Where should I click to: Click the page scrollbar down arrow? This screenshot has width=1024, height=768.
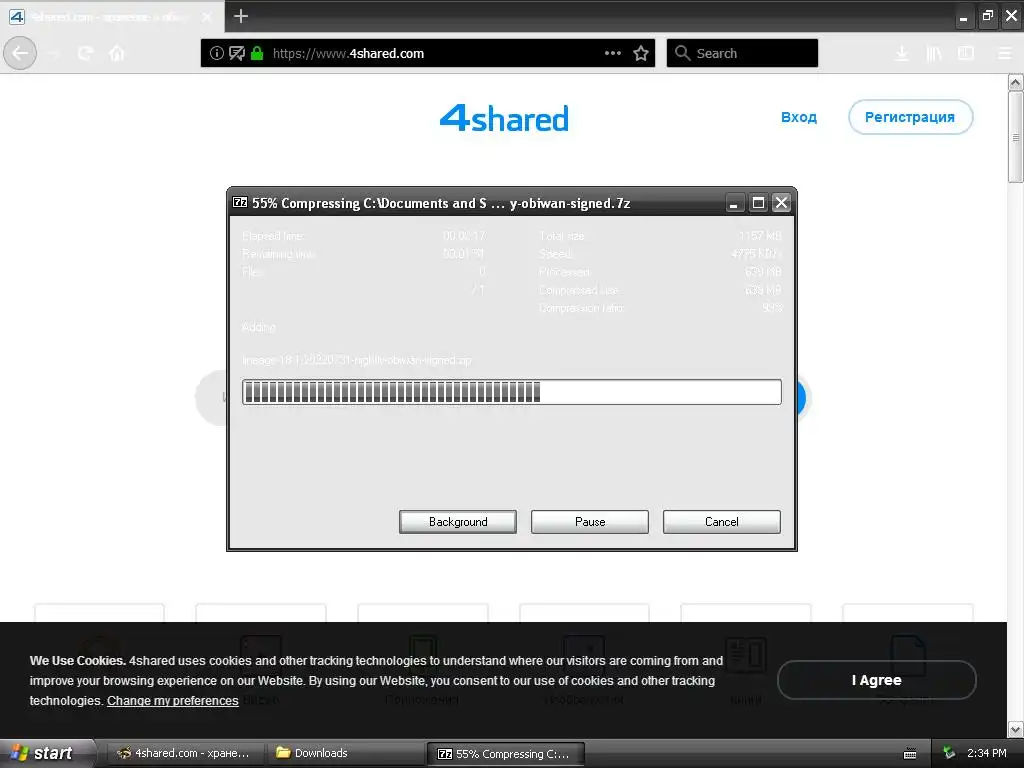pos(1015,729)
